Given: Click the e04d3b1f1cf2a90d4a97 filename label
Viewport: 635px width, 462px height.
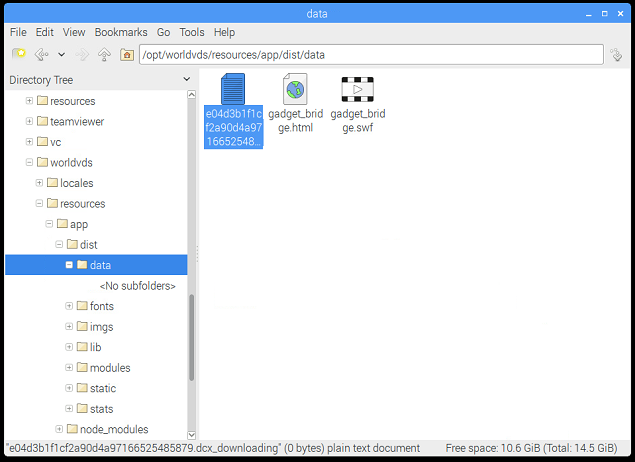Looking at the screenshot, I should 234,127.
